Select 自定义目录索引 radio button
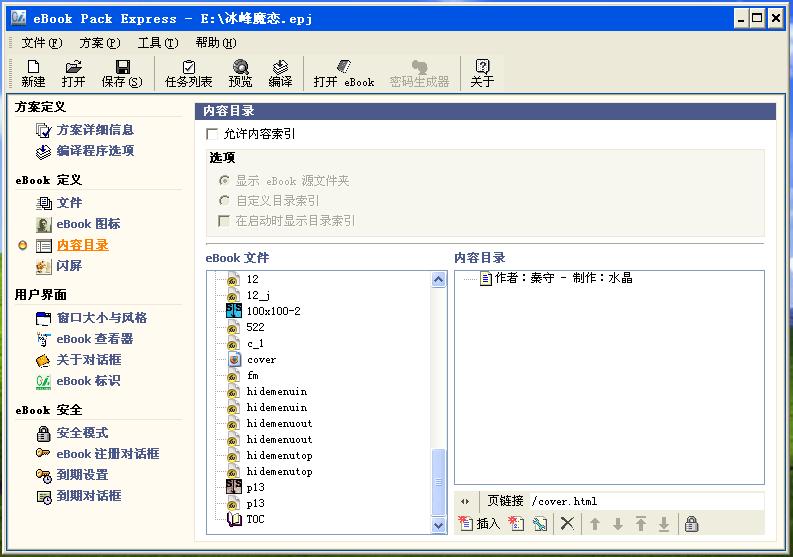This screenshot has height=557, width=793. tap(224, 200)
